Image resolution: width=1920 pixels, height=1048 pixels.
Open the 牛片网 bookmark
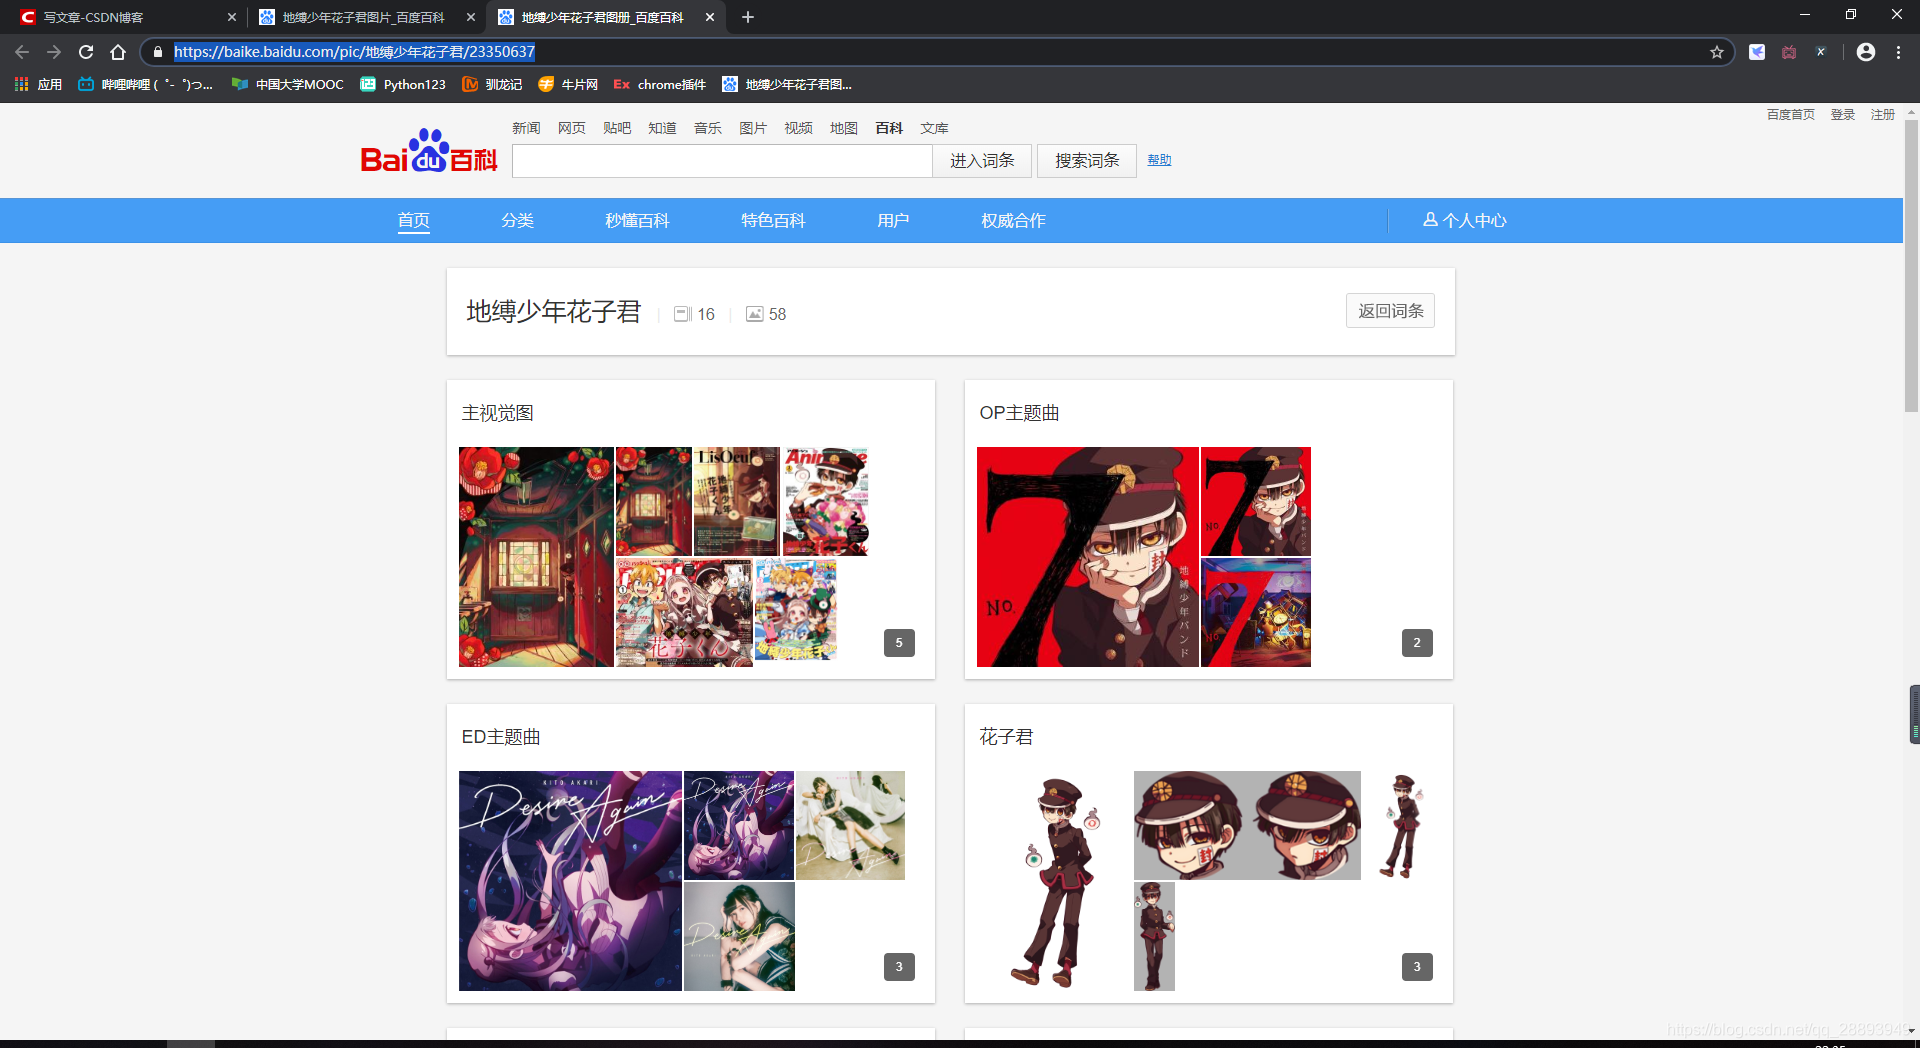(x=568, y=85)
